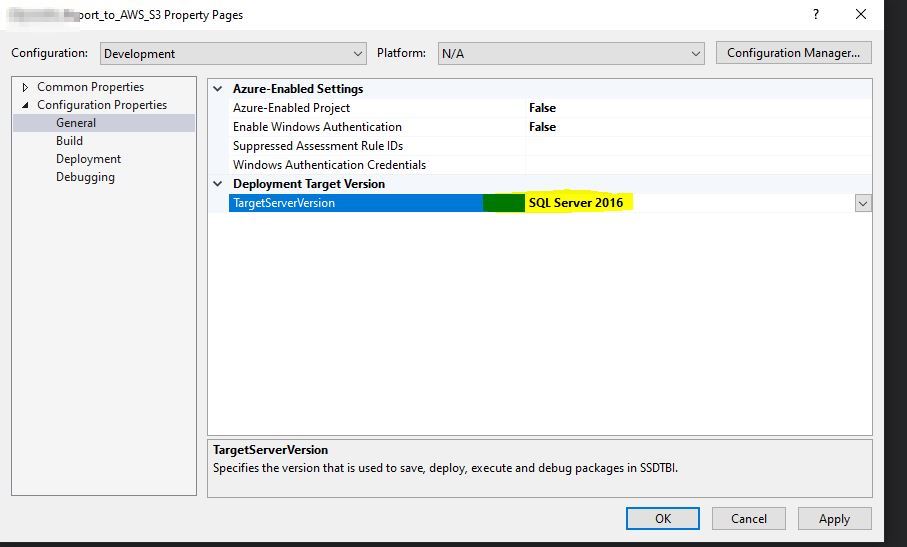Collapse the Configuration Properties node
This screenshot has height=547, width=907.
[x=26, y=105]
